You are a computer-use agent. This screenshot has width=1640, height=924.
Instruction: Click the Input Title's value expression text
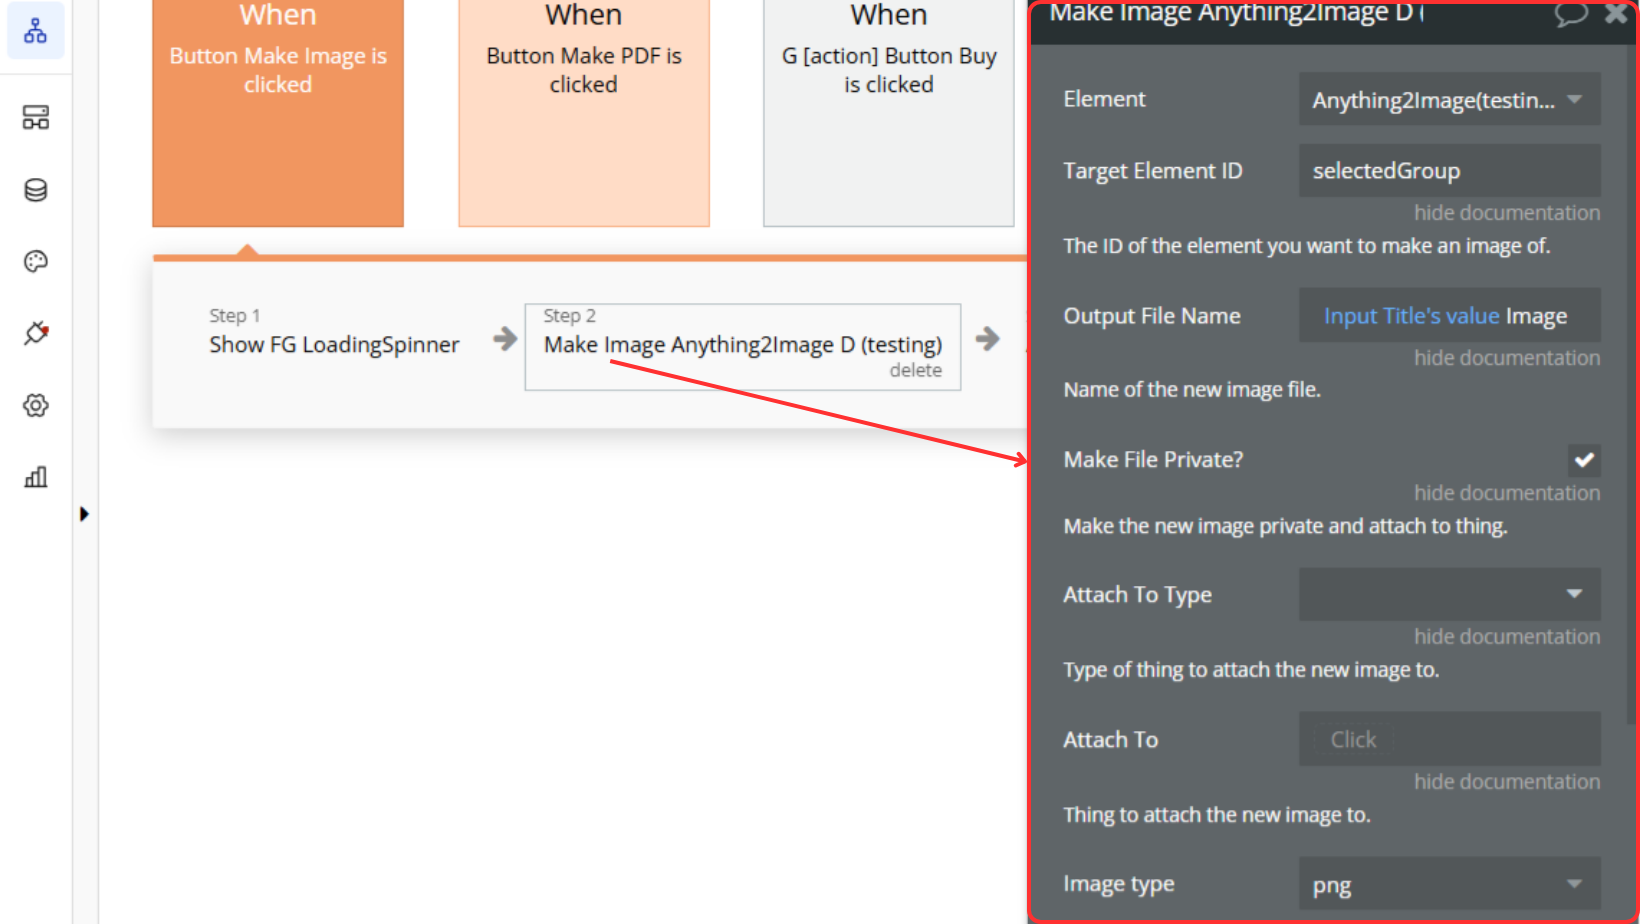point(1411,316)
